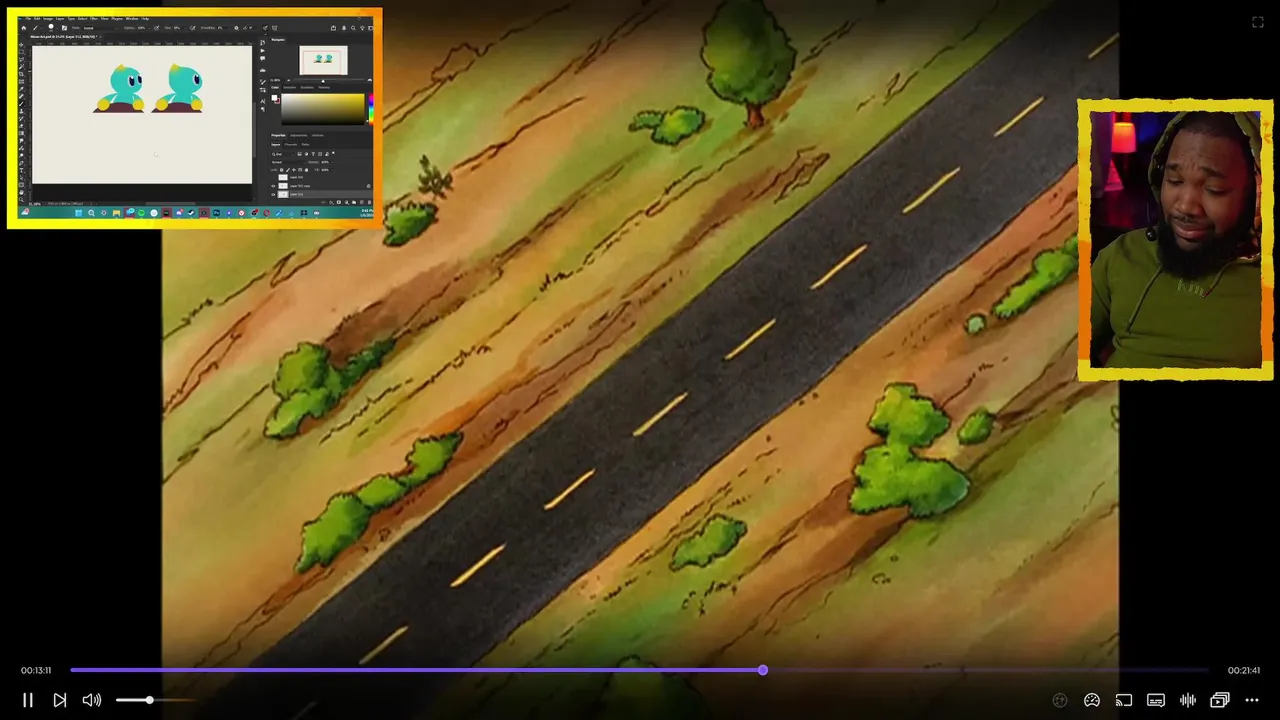Image resolution: width=1280 pixels, height=720 pixels.
Task: Select the Zoom tool in Photoshop inset
Action: pyautogui.click(x=21, y=200)
